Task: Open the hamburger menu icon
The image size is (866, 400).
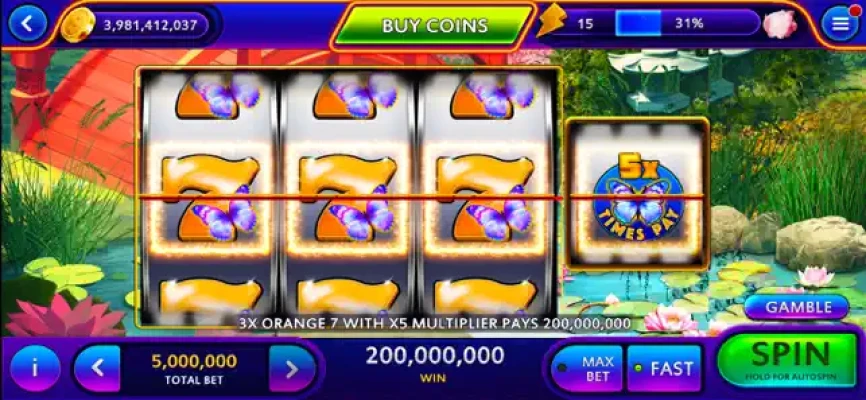Action: point(839,23)
